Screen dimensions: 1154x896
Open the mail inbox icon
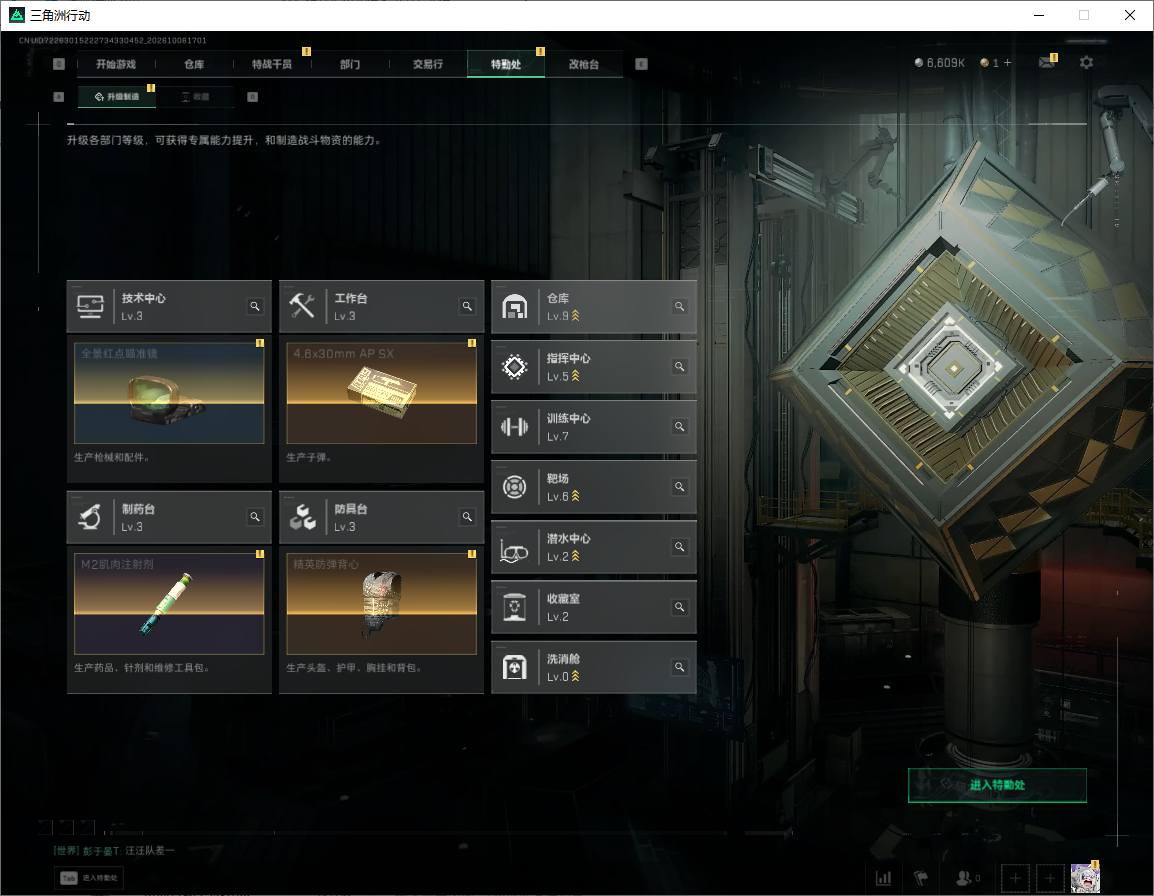tap(1047, 63)
